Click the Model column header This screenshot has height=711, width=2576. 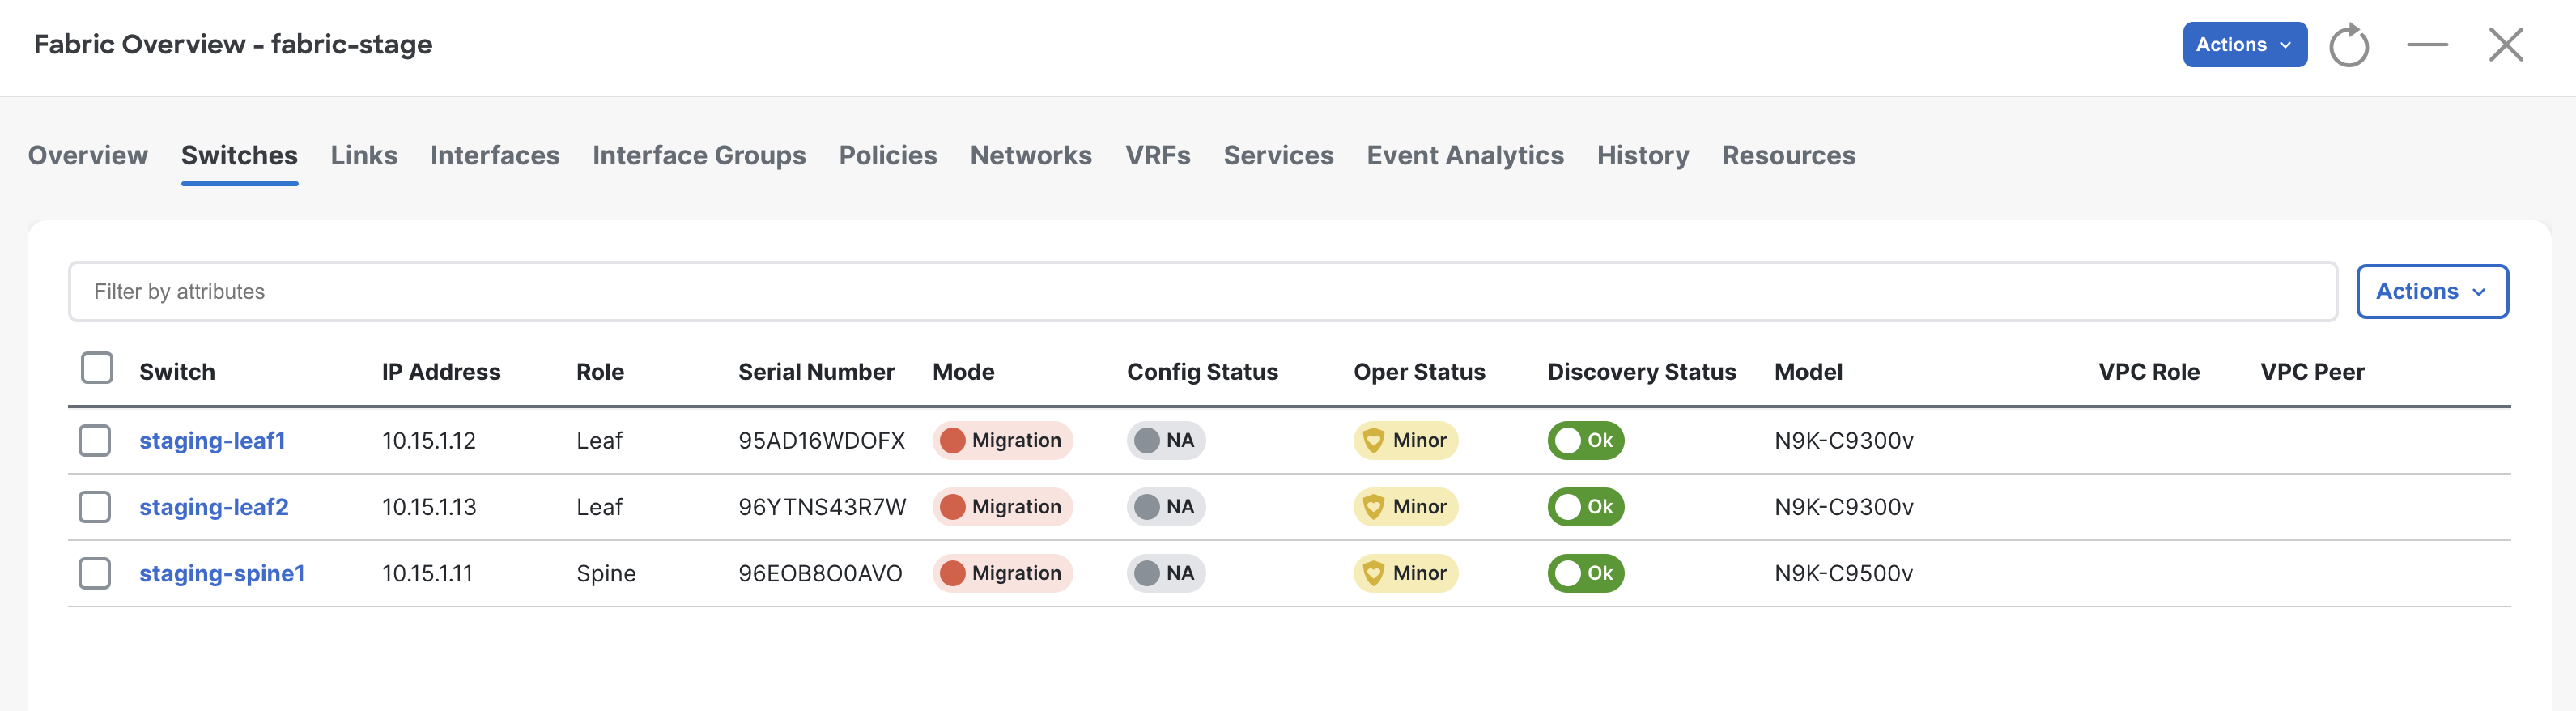pyautogui.click(x=1808, y=372)
